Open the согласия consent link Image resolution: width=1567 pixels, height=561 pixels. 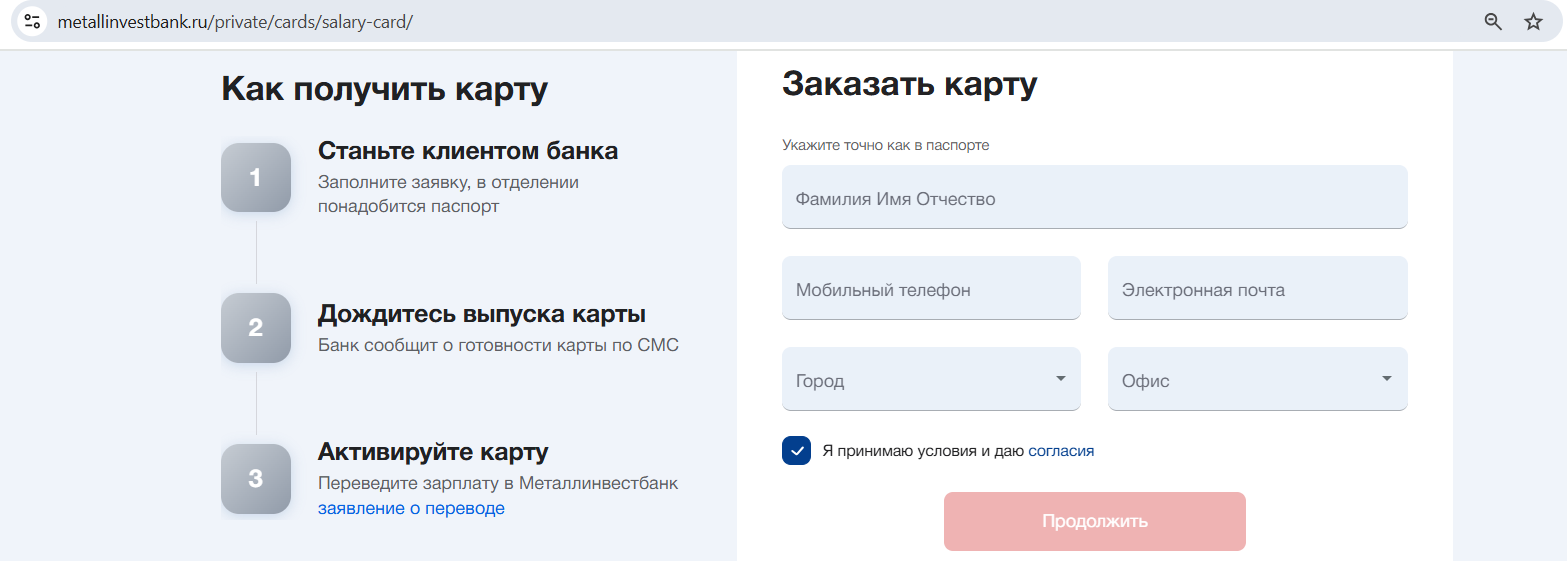coord(1061,451)
